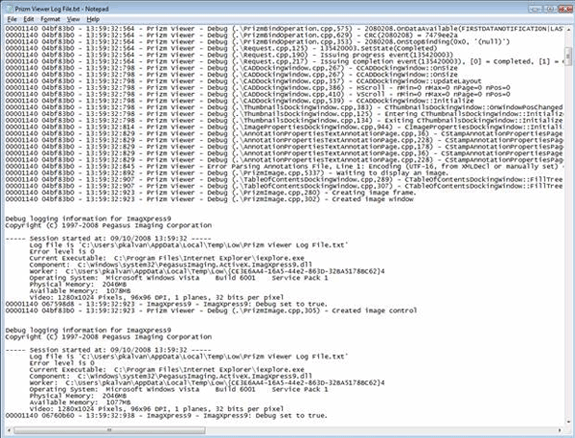Click the ImagePropertiesDockingWindow.cpp,944 line
This screenshot has height=438, width=575.
pyautogui.click(x=284, y=127)
